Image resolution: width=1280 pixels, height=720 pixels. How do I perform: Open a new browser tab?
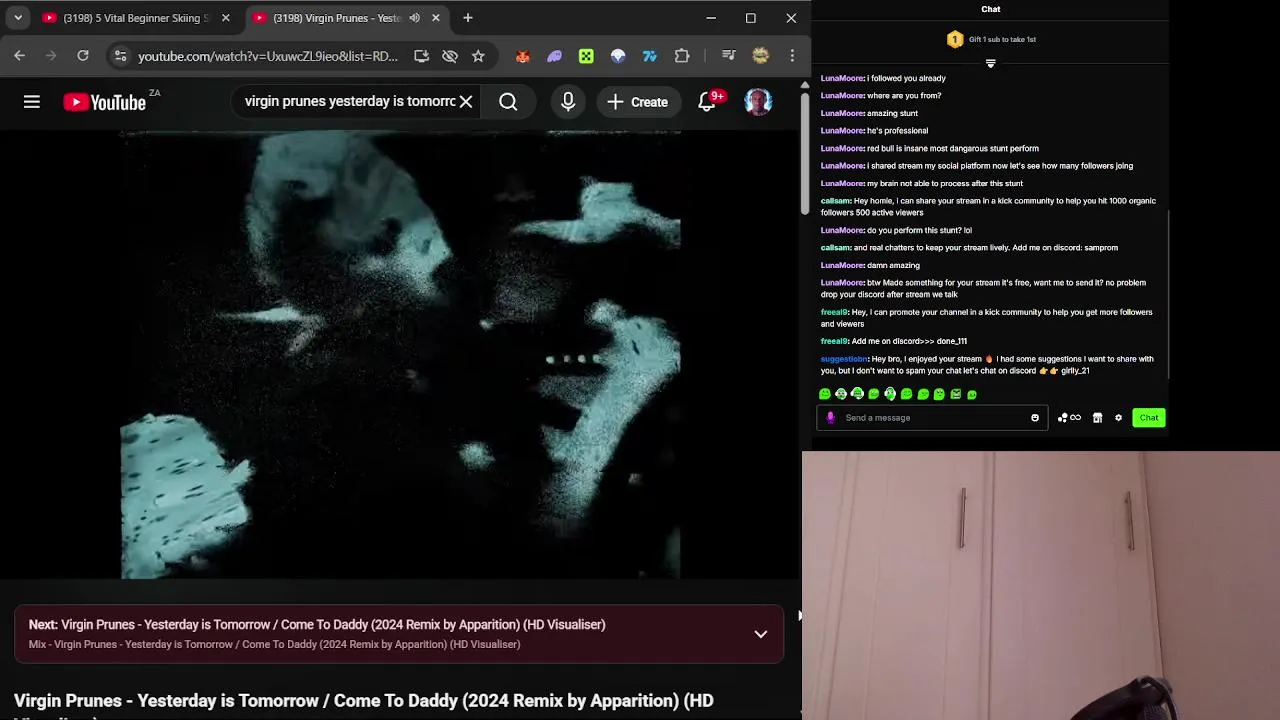click(x=468, y=18)
